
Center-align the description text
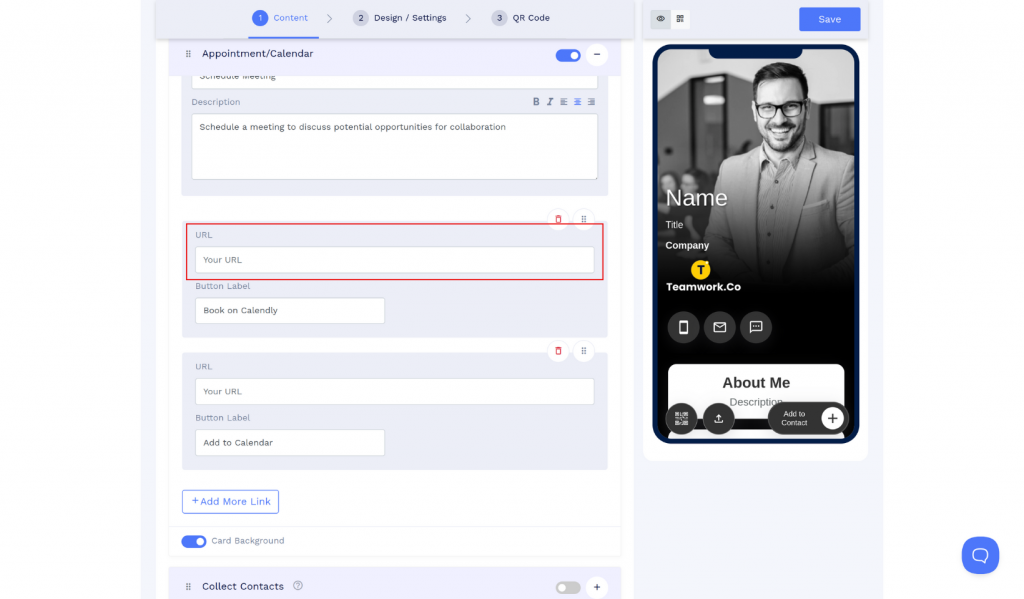577,102
